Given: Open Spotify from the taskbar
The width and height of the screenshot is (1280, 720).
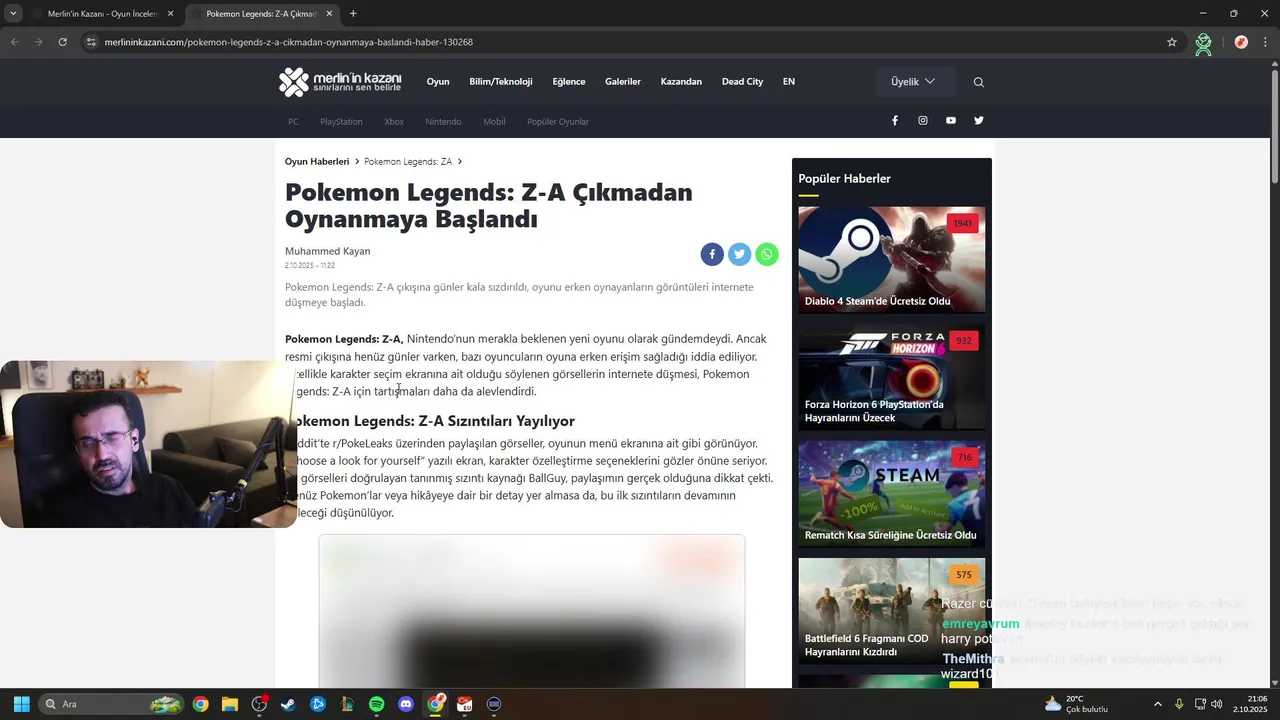Looking at the screenshot, I should click(x=376, y=704).
